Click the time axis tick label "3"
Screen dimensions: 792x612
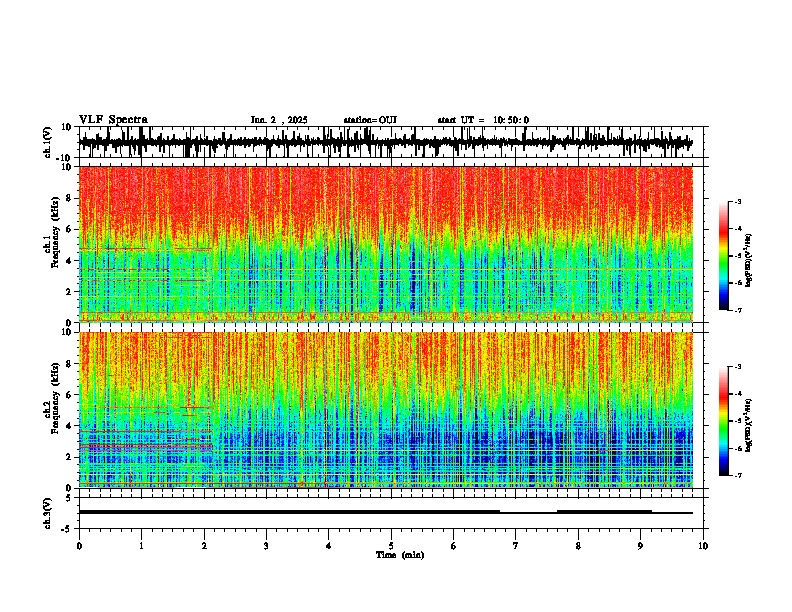(266, 546)
